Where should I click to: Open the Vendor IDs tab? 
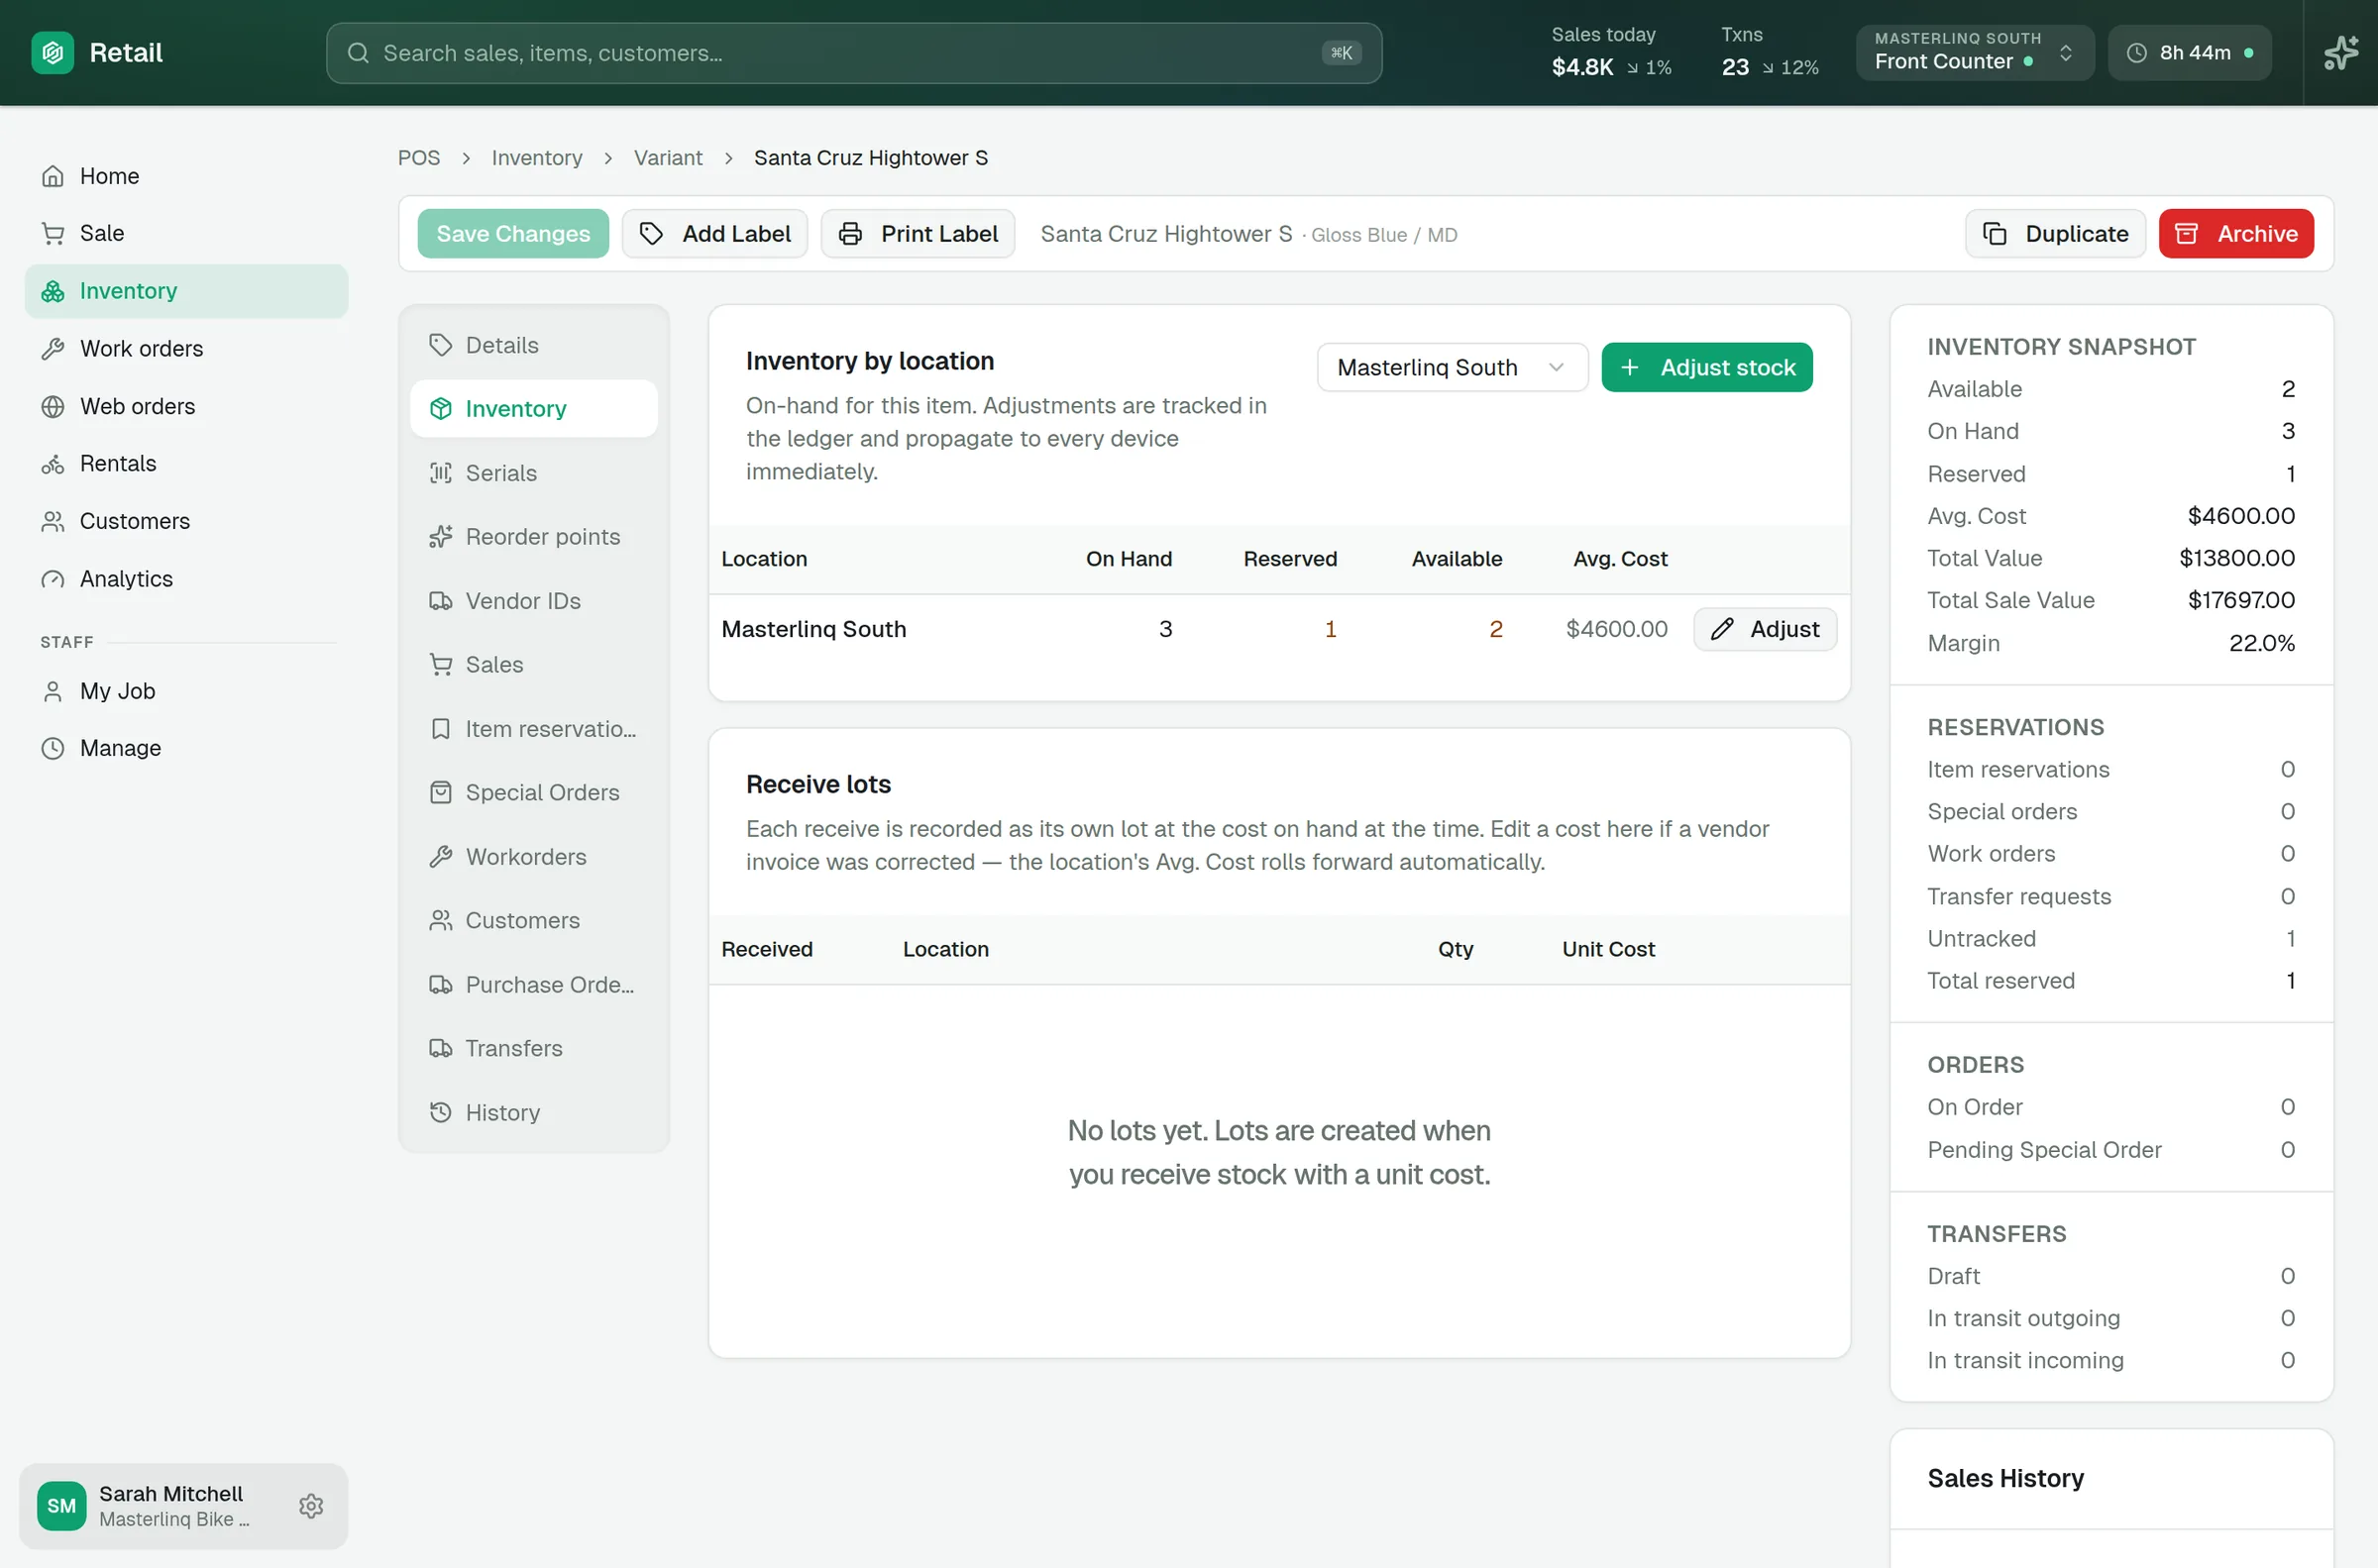(533, 601)
